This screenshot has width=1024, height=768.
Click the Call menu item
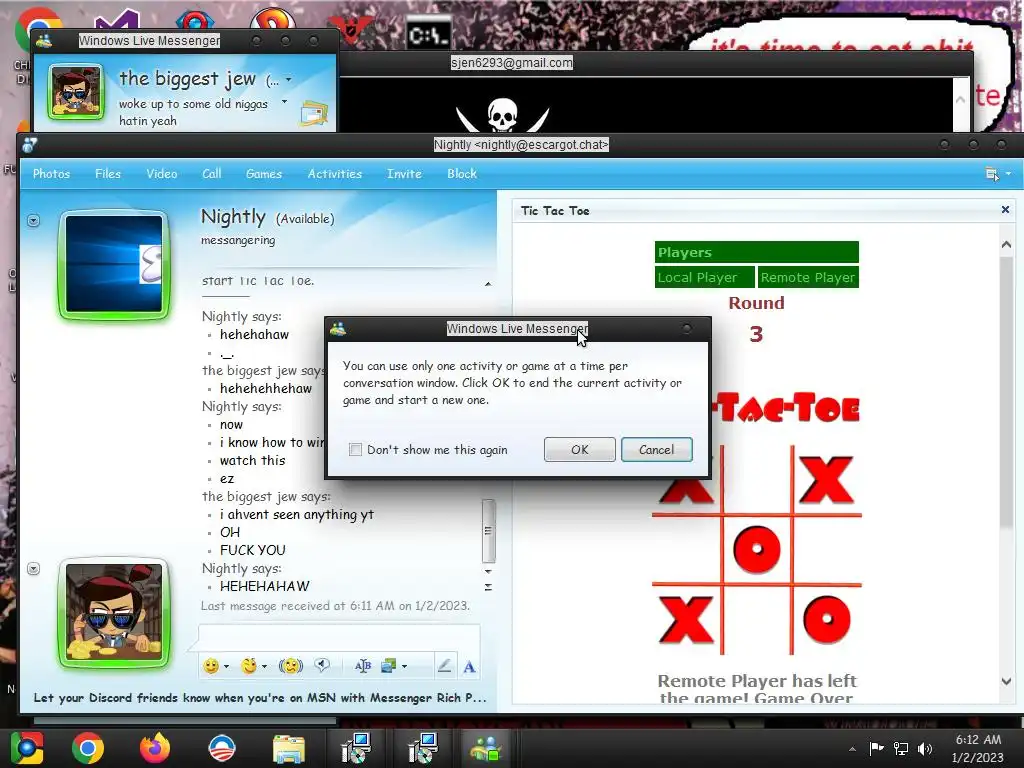pyautogui.click(x=212, y=174)
